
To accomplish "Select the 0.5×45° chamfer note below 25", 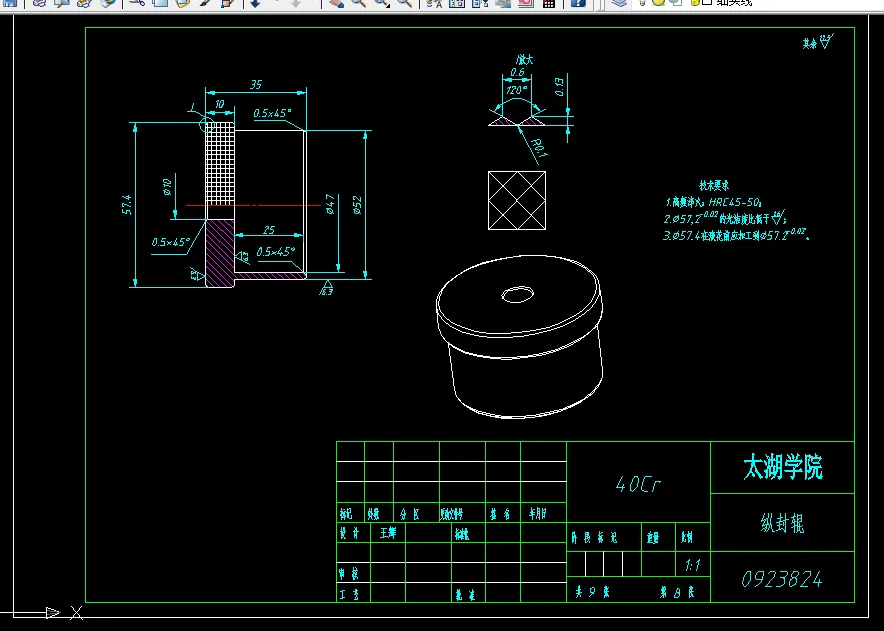I will tap(276, 252).
